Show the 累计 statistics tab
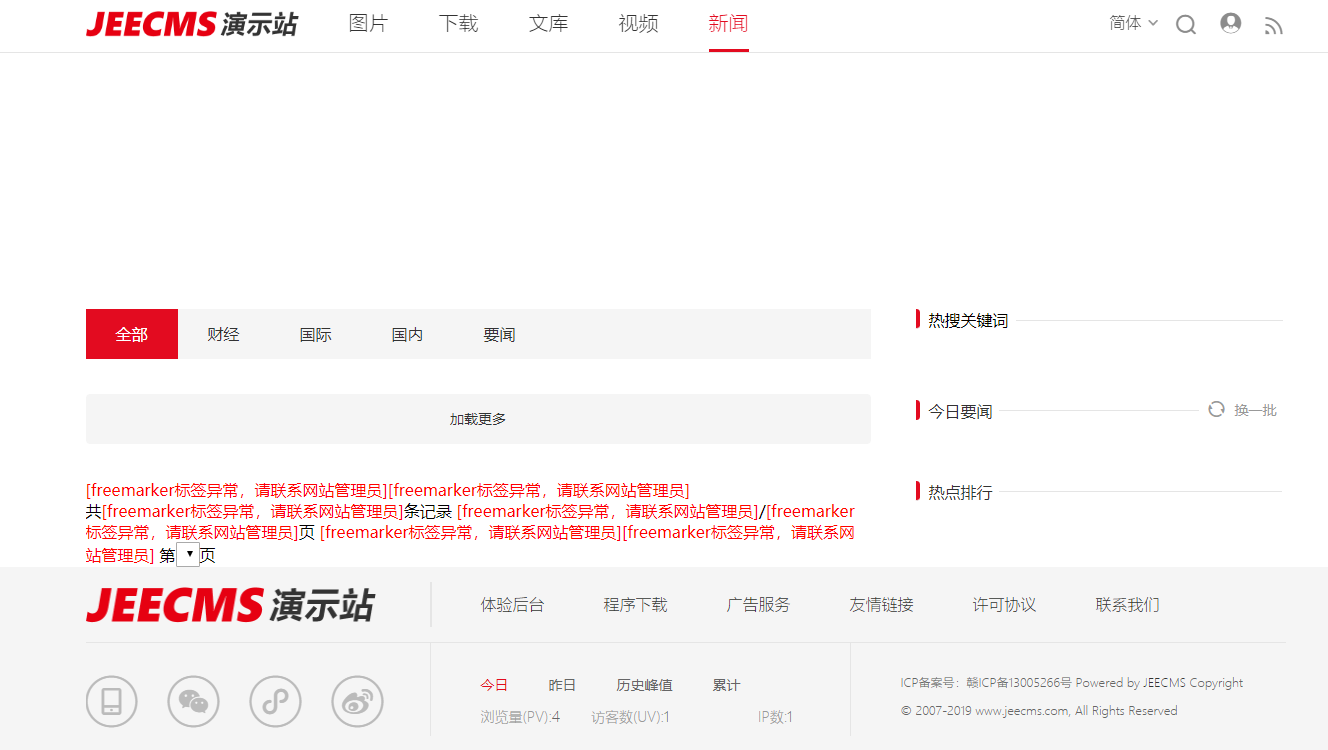Screen dimensions: 1328x750 pos(726,685)
